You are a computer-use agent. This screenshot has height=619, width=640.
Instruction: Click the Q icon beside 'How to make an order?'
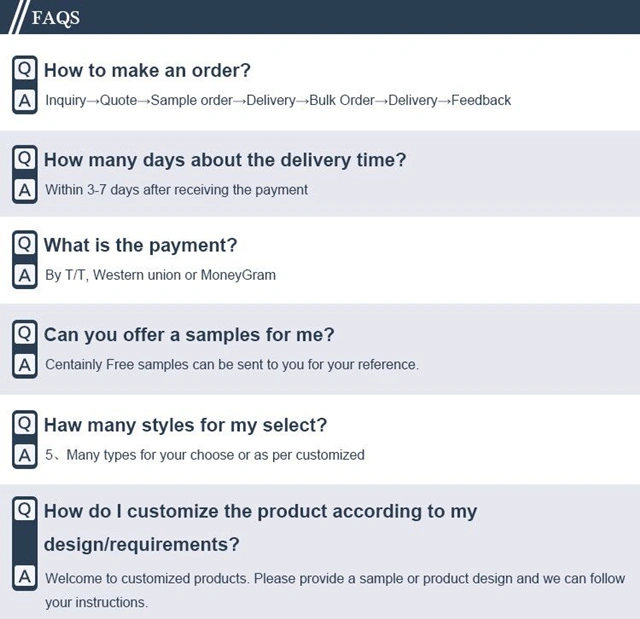(x=24, y=69)
